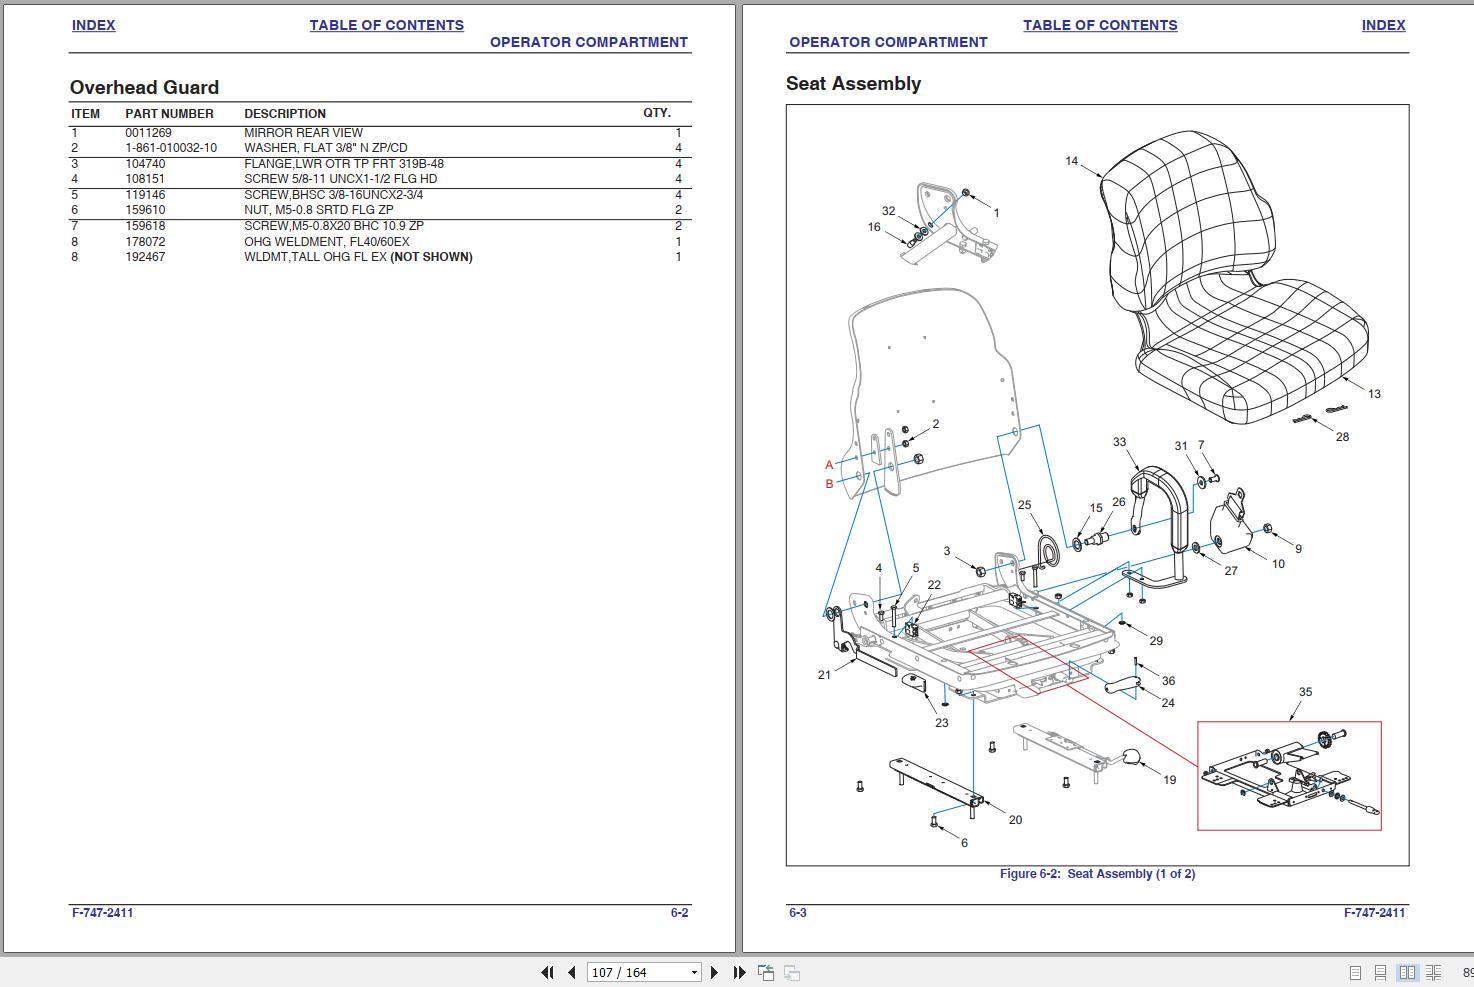Switch to continuous scrolling page view

(x=1380, y=972)
